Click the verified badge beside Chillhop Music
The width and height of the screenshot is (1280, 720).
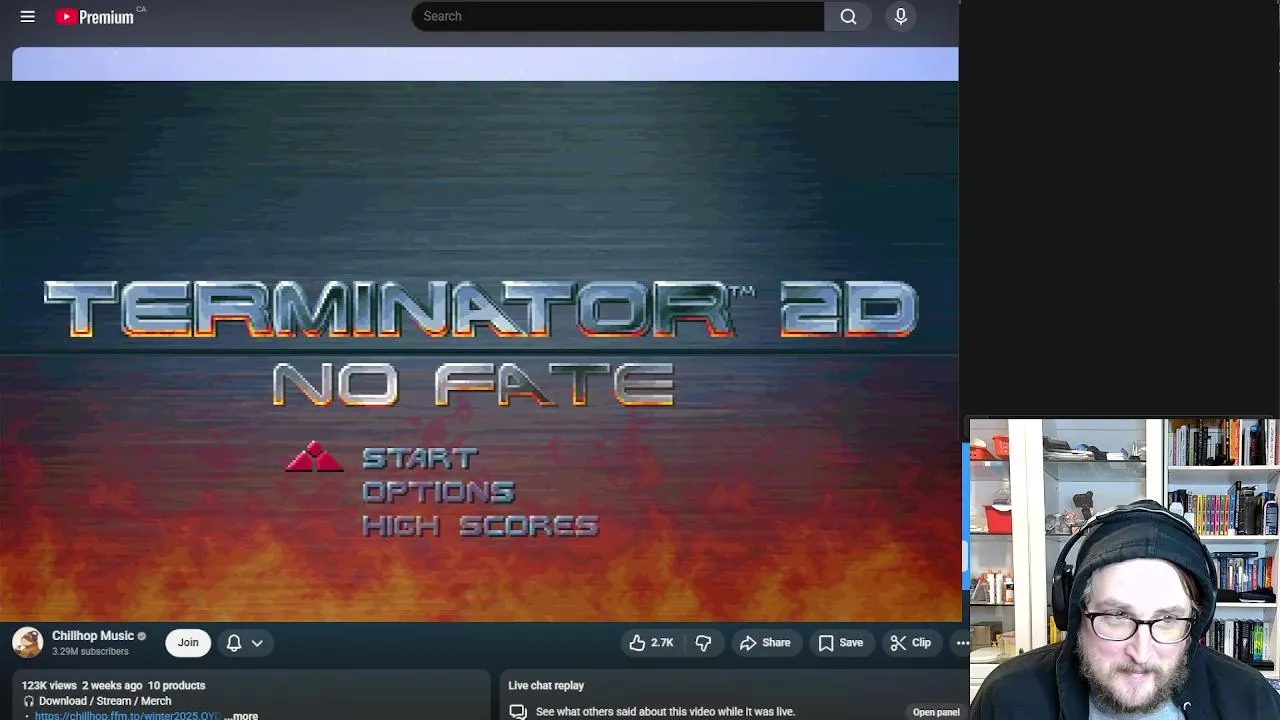142,636
